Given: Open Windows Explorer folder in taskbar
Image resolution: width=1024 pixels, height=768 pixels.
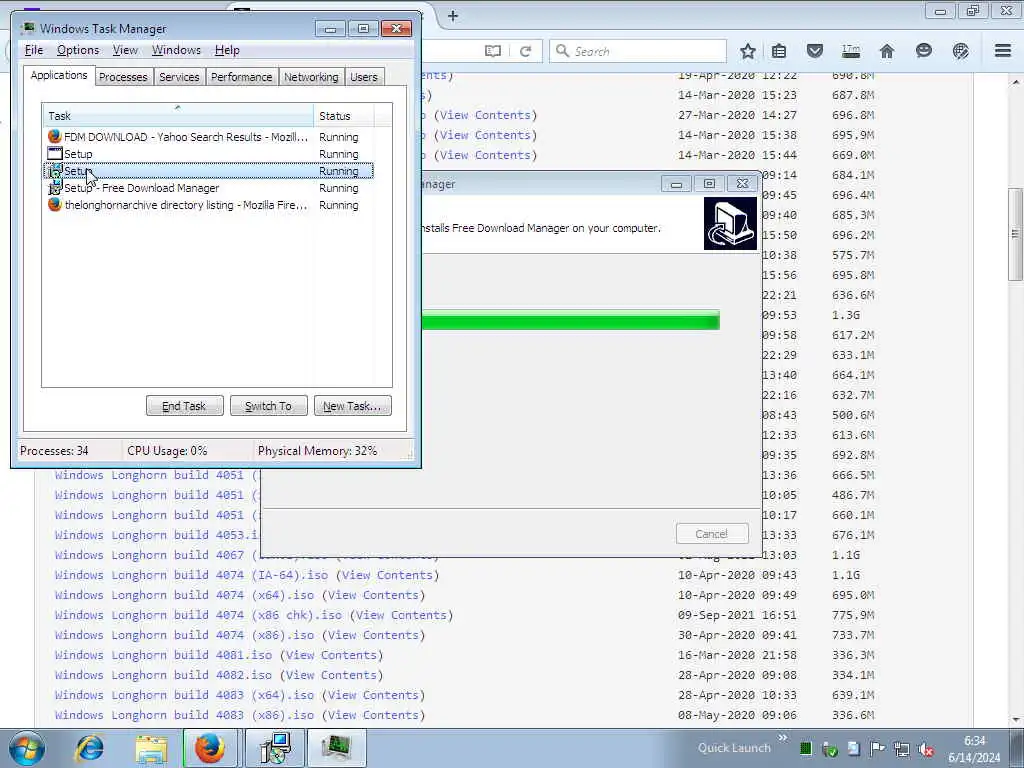Looking at the screenshot, I should 152,749.
